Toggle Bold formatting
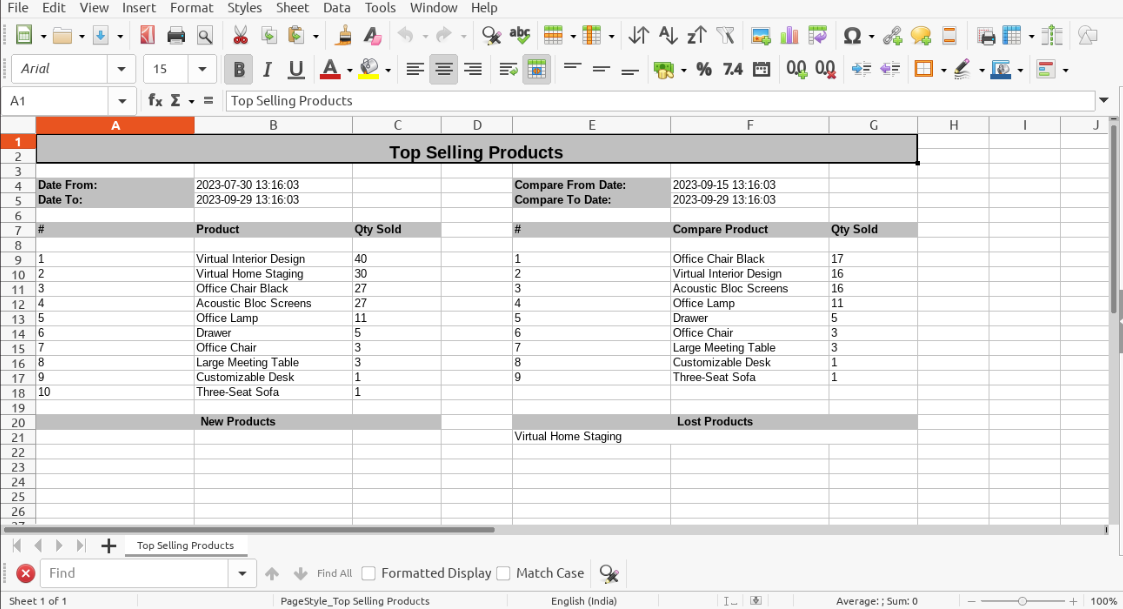 (x=238, y=69)
